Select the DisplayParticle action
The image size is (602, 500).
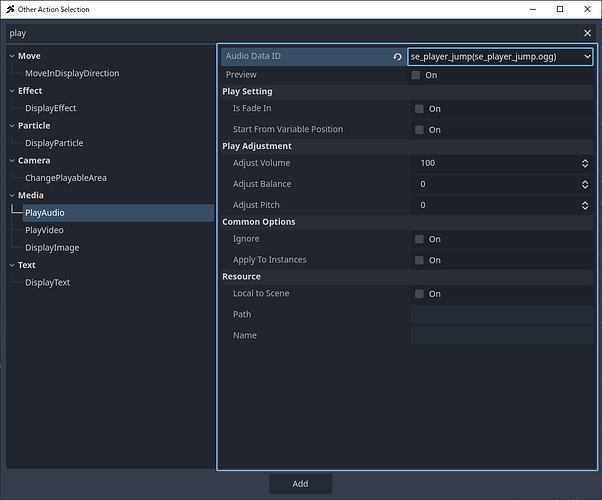(x=54, y=143)
